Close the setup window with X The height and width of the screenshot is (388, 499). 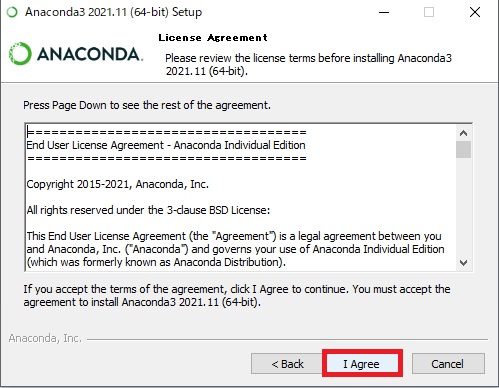click(475, 12)
